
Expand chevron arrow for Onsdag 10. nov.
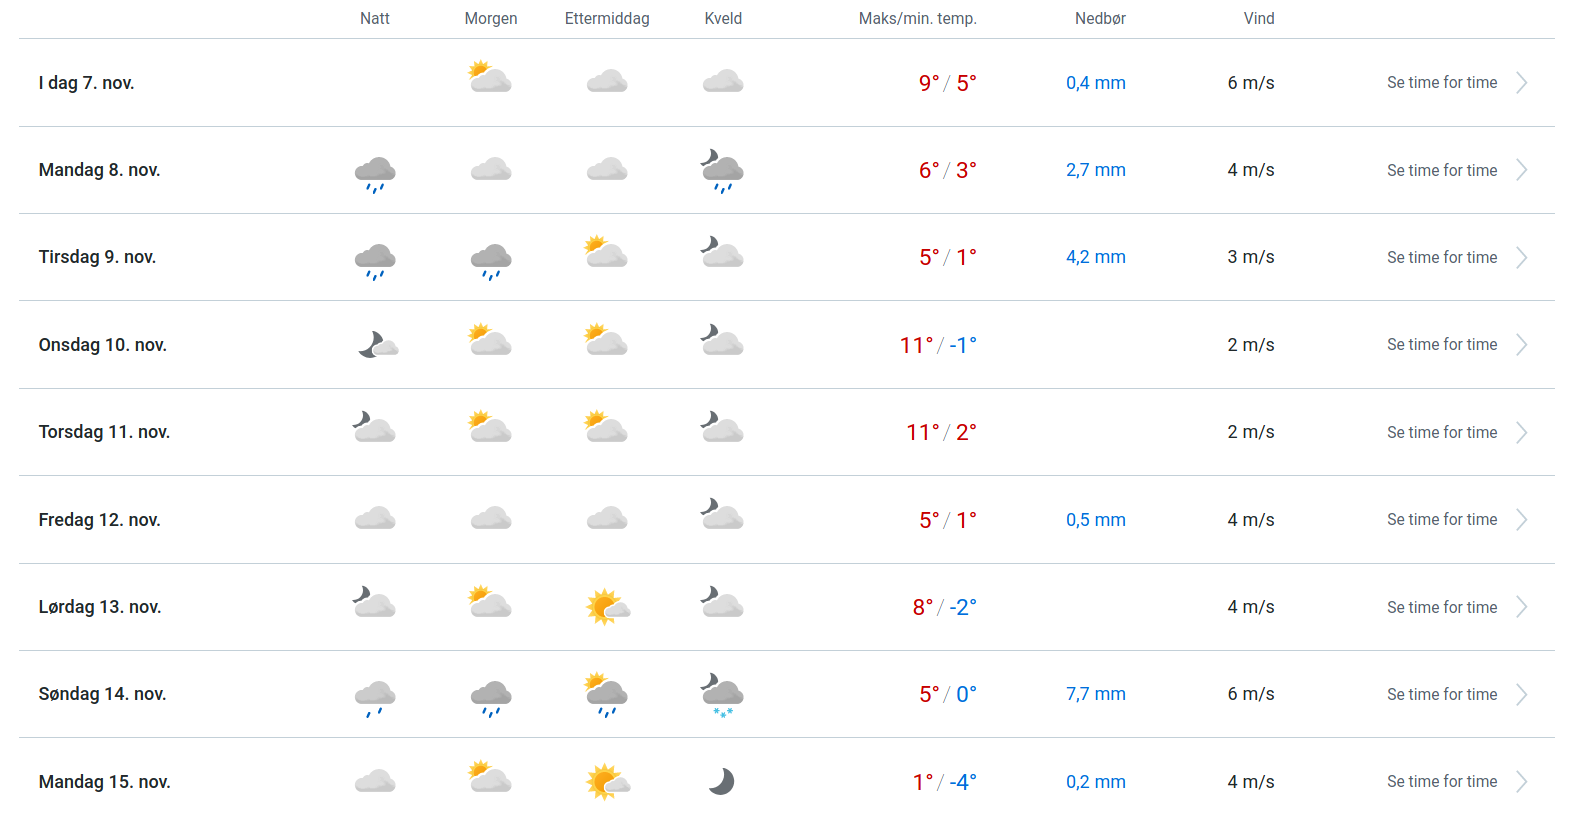(1521, 345)
